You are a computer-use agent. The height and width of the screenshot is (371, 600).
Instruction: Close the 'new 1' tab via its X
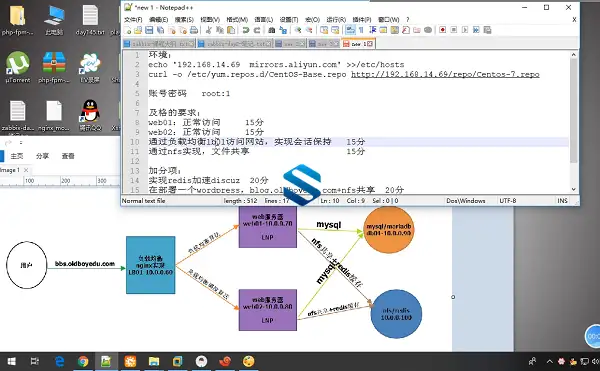coord(370,44)
